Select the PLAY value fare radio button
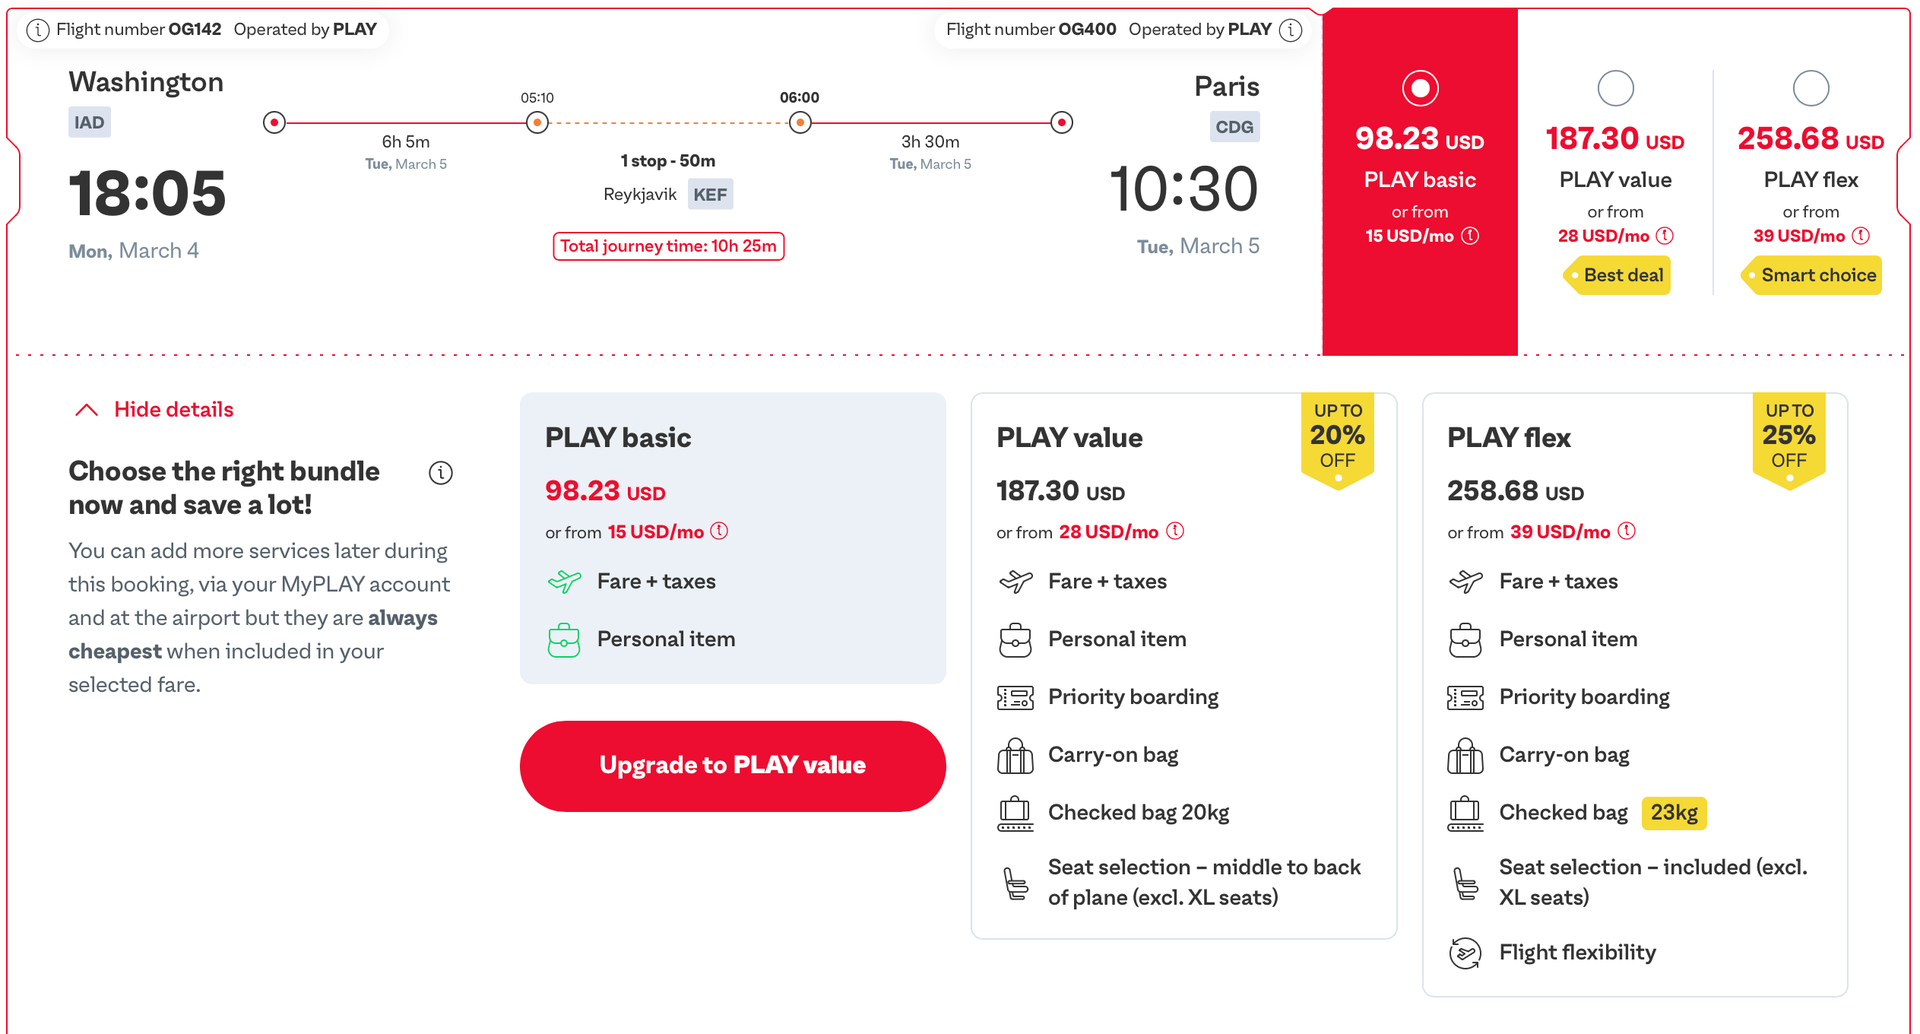 tap(1615, 88)
